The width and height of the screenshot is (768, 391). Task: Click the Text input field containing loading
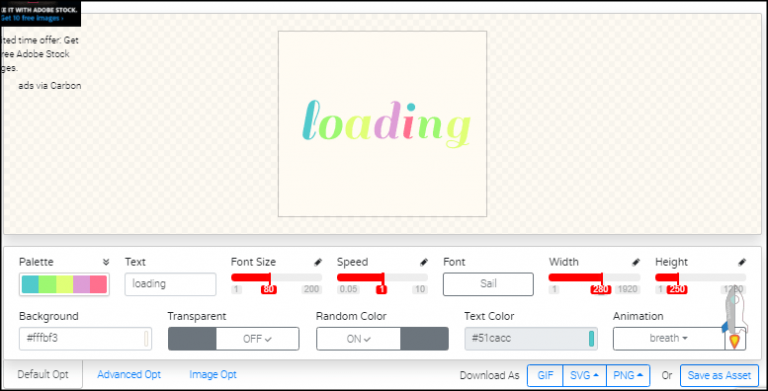point(170,284)
